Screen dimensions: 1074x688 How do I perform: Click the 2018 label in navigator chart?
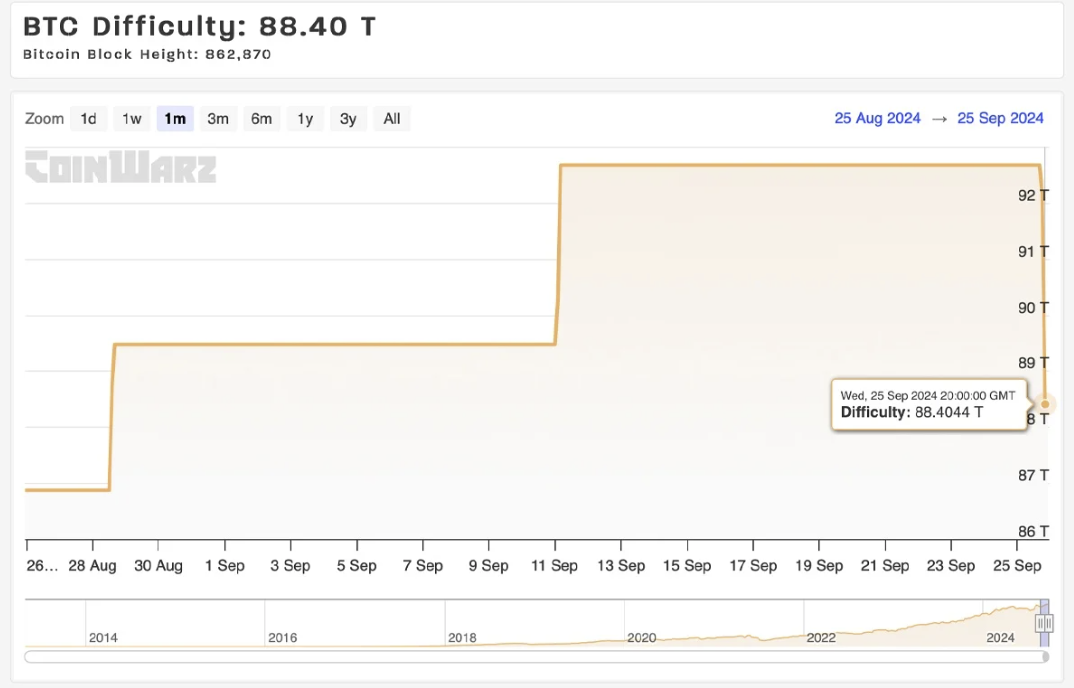[462, 637]
